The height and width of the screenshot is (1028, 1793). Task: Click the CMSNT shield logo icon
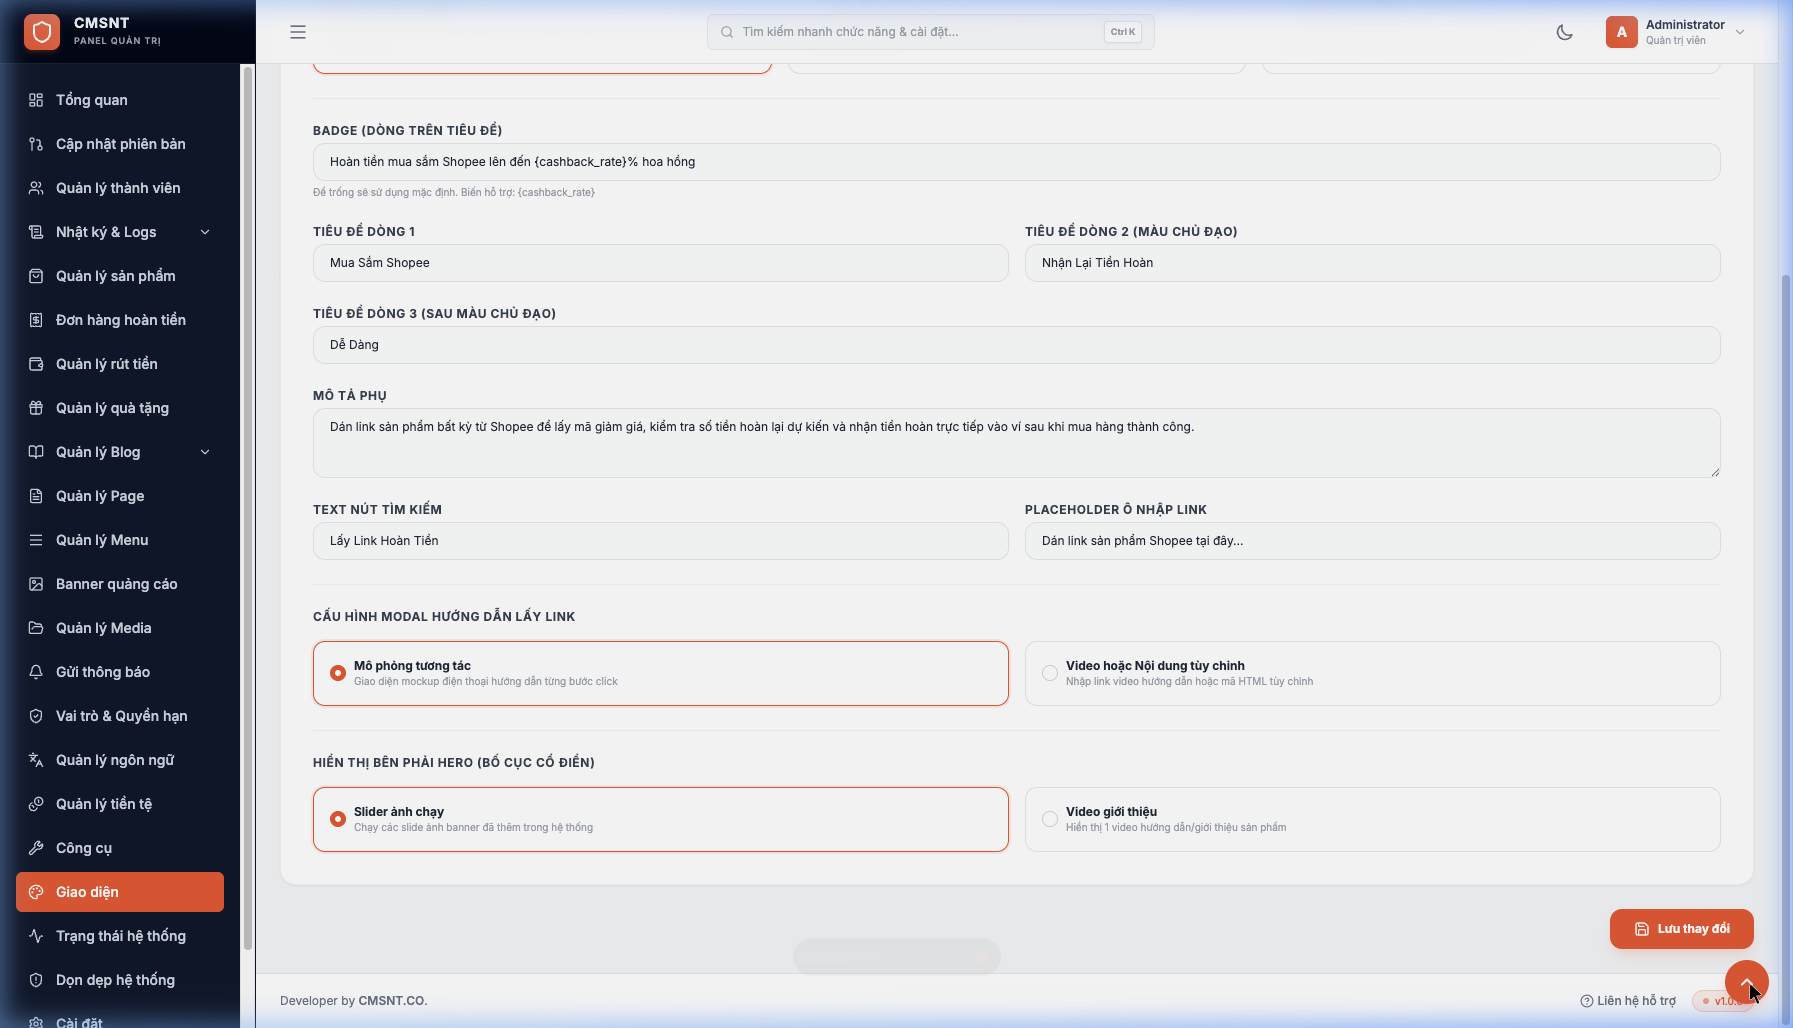[42, 32]
